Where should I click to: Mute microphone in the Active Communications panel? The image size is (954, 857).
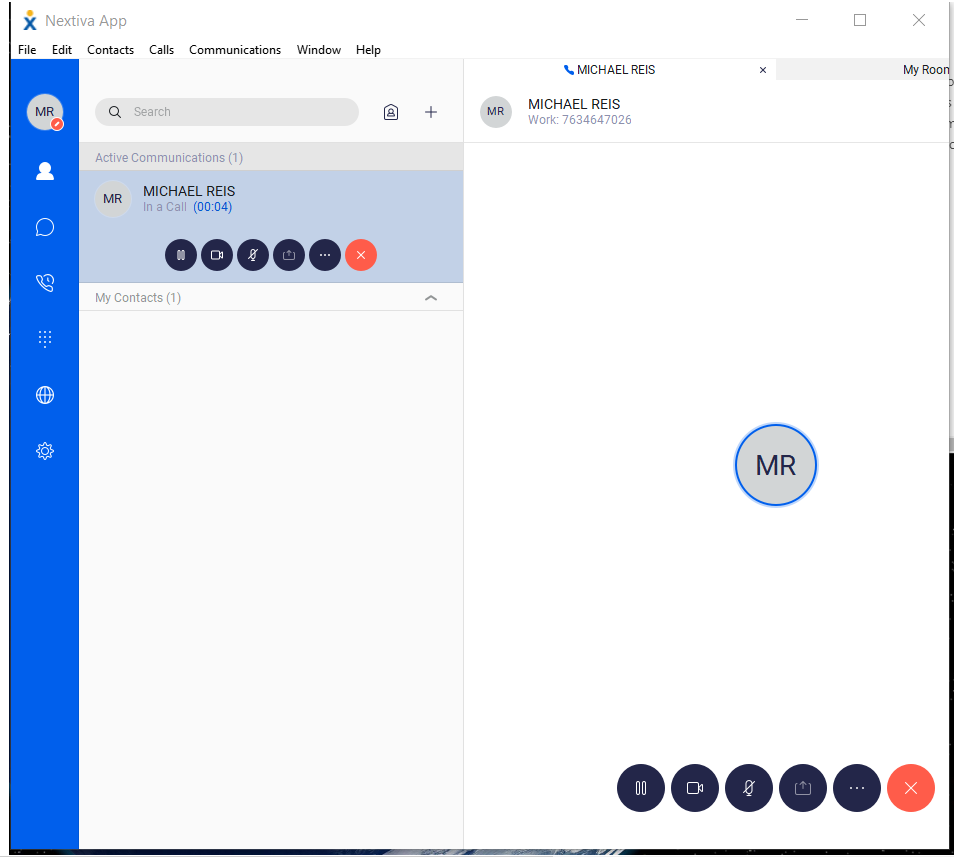tap(253, 255)
